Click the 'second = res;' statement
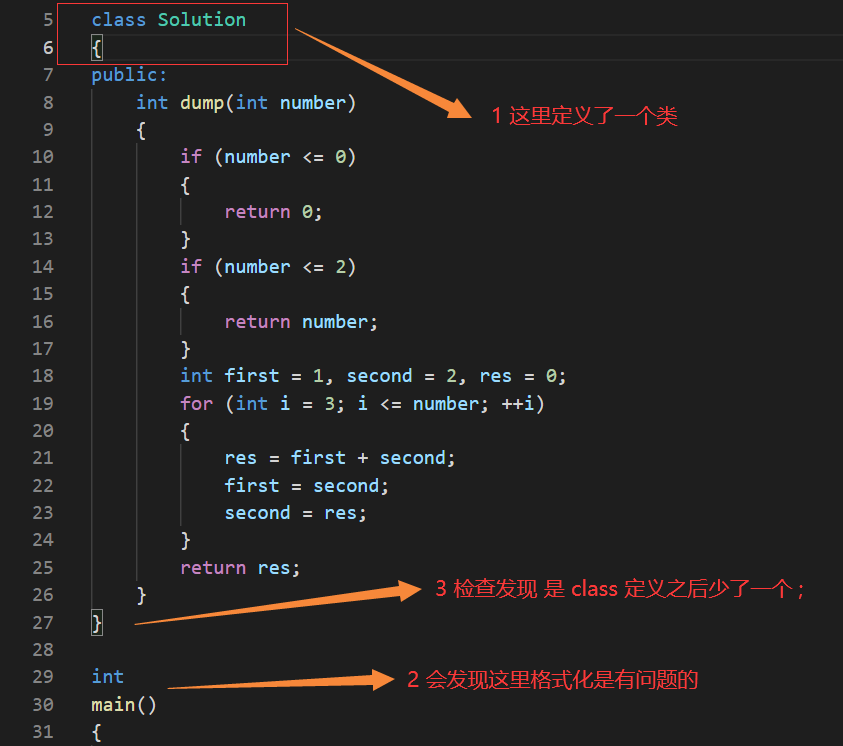This screenshot has height=746, width=843. 295,513
